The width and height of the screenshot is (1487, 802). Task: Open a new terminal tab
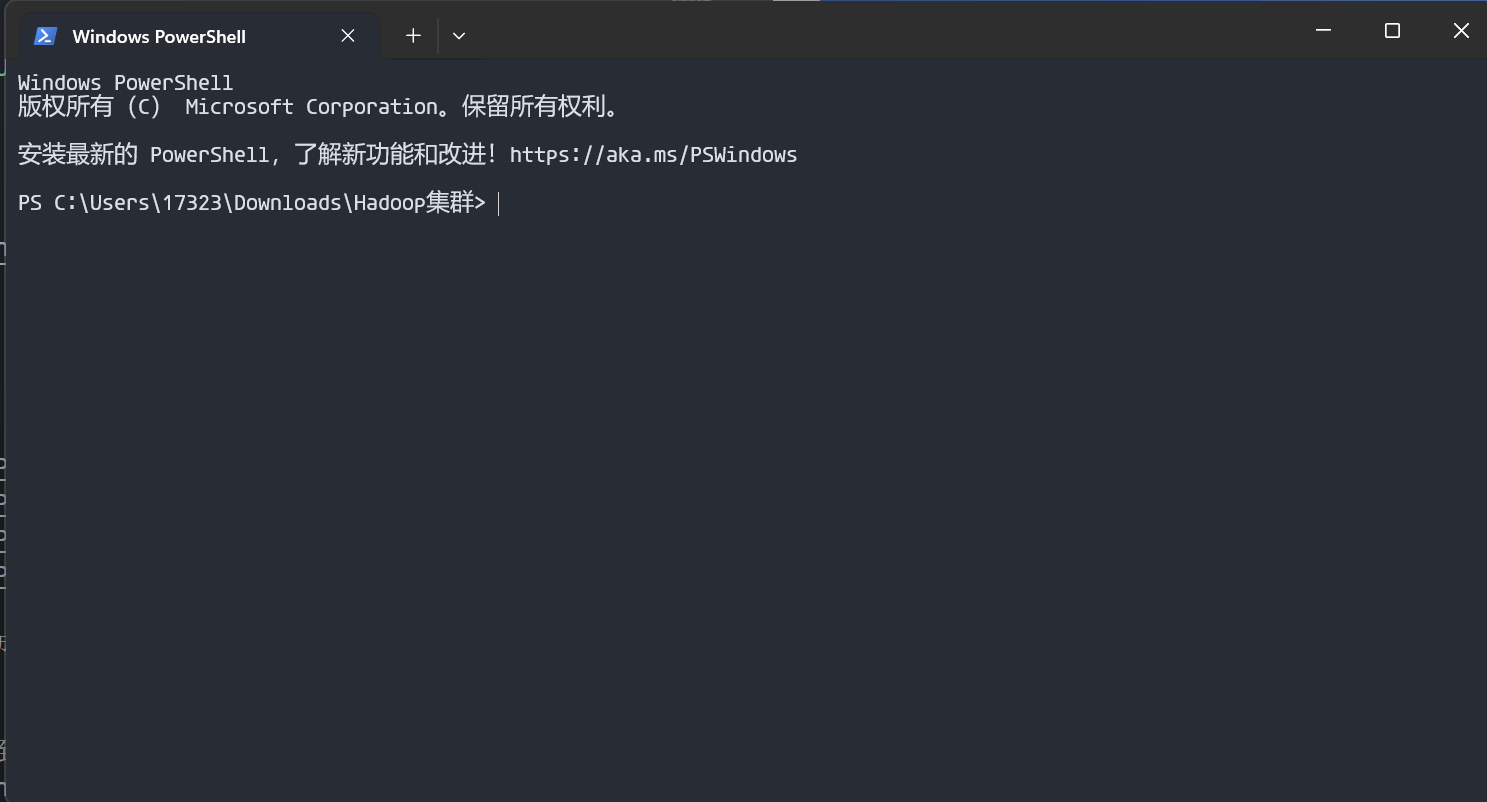pyautogui.click(x=413, y=35)
